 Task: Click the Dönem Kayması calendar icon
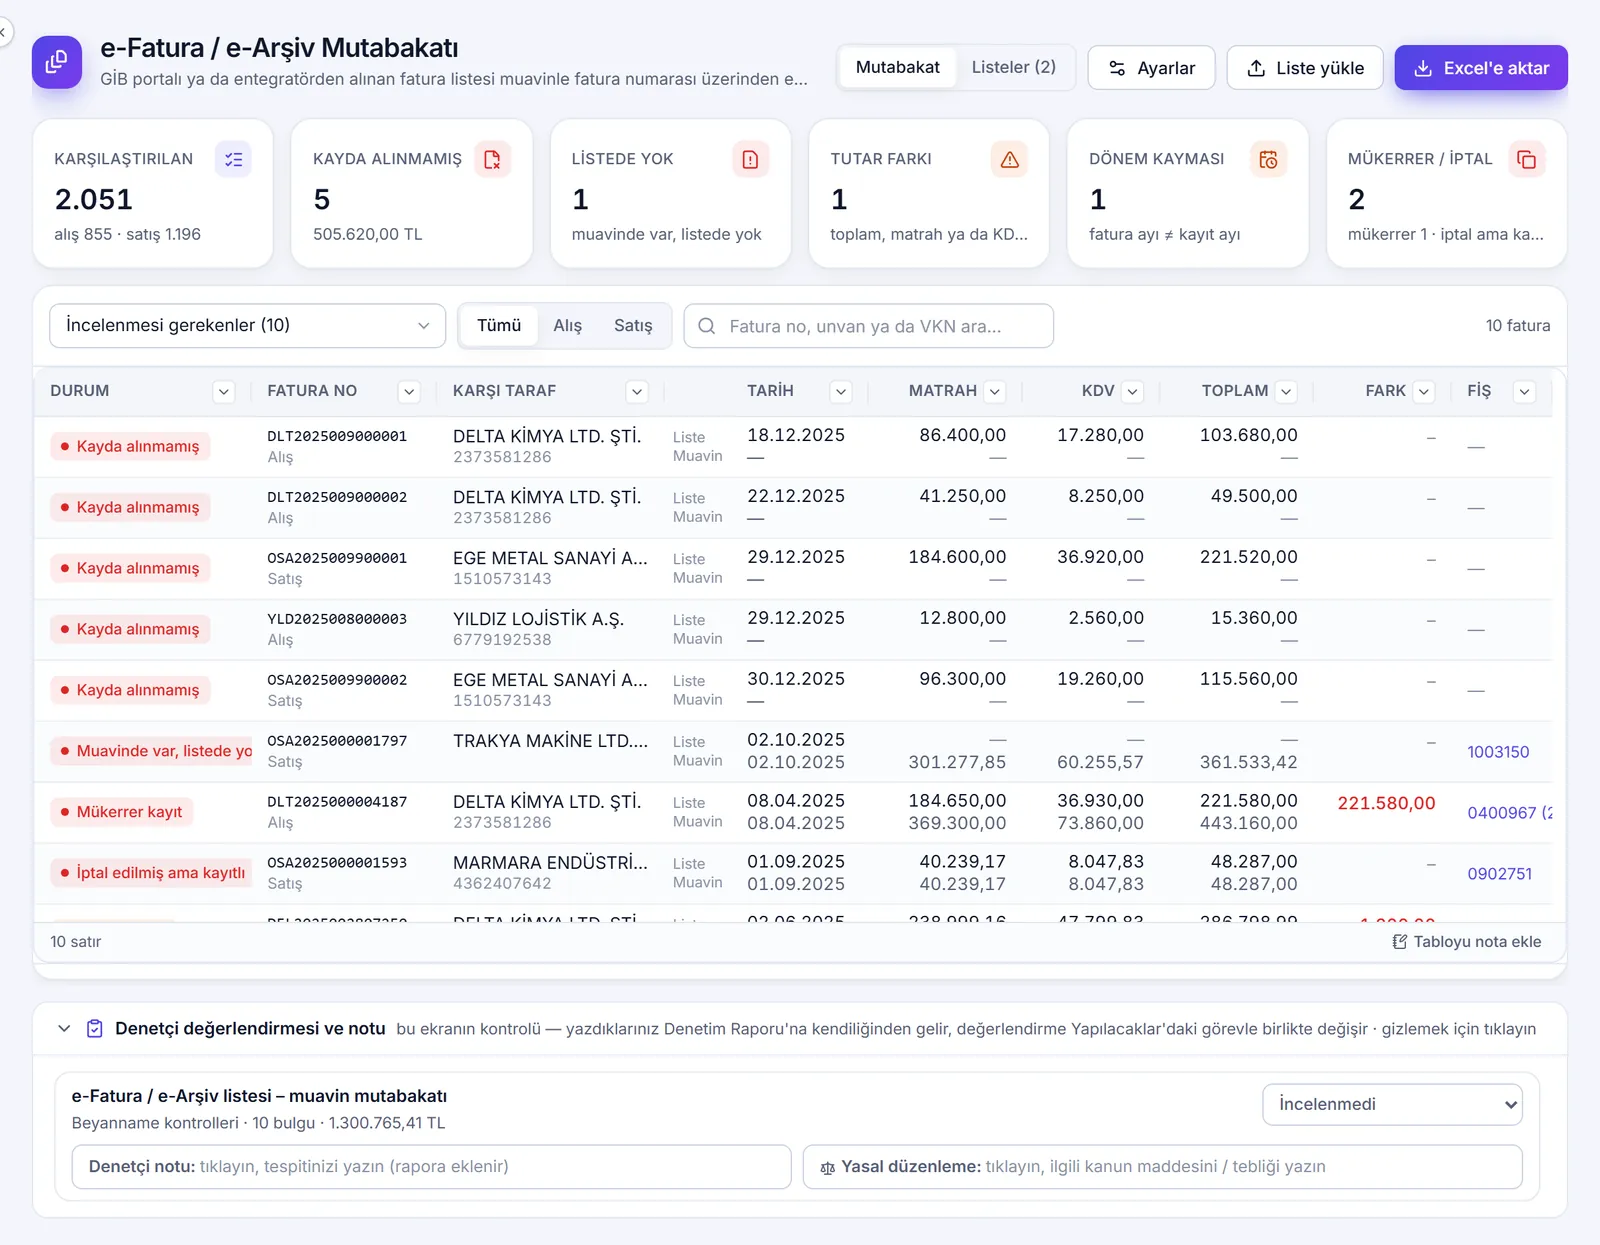[x=1268, y=159]
